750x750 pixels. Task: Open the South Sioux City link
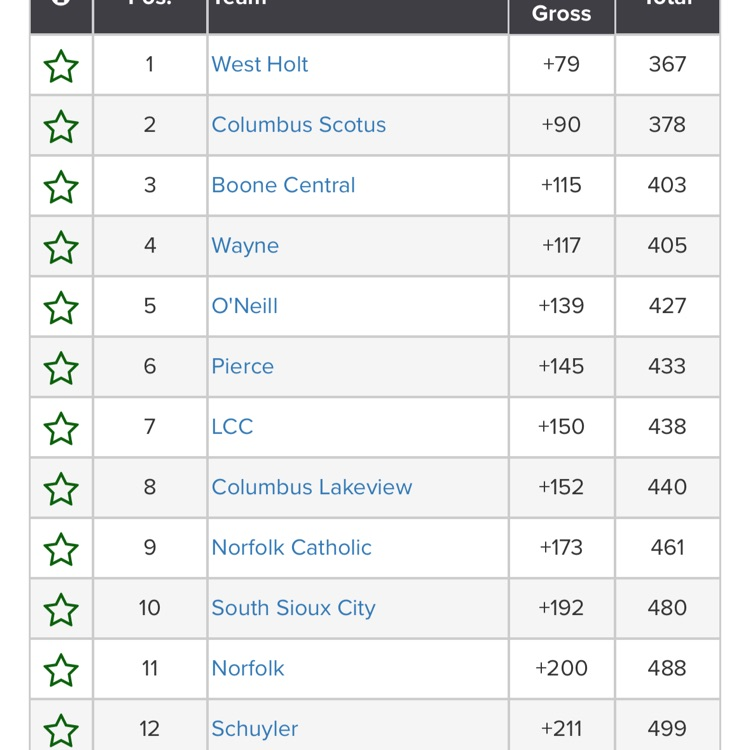click(x=293, y=608)
